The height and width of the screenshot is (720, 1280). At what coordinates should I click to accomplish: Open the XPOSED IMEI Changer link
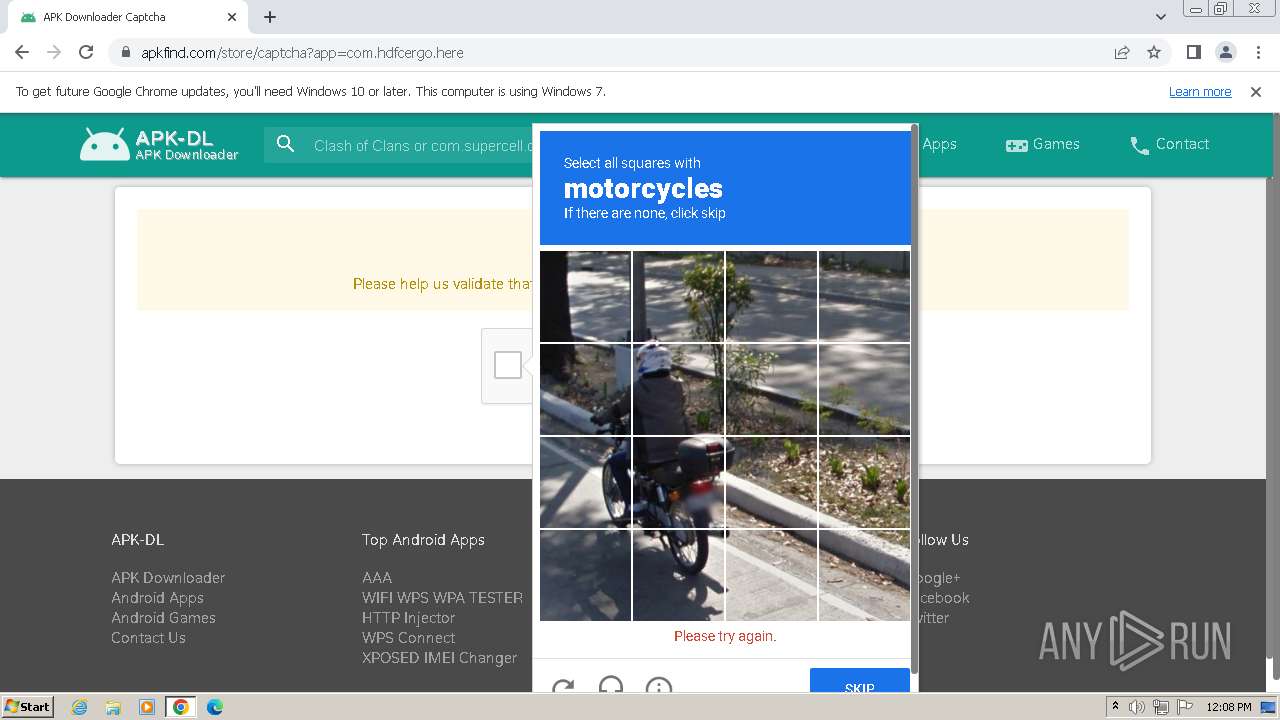439,657
